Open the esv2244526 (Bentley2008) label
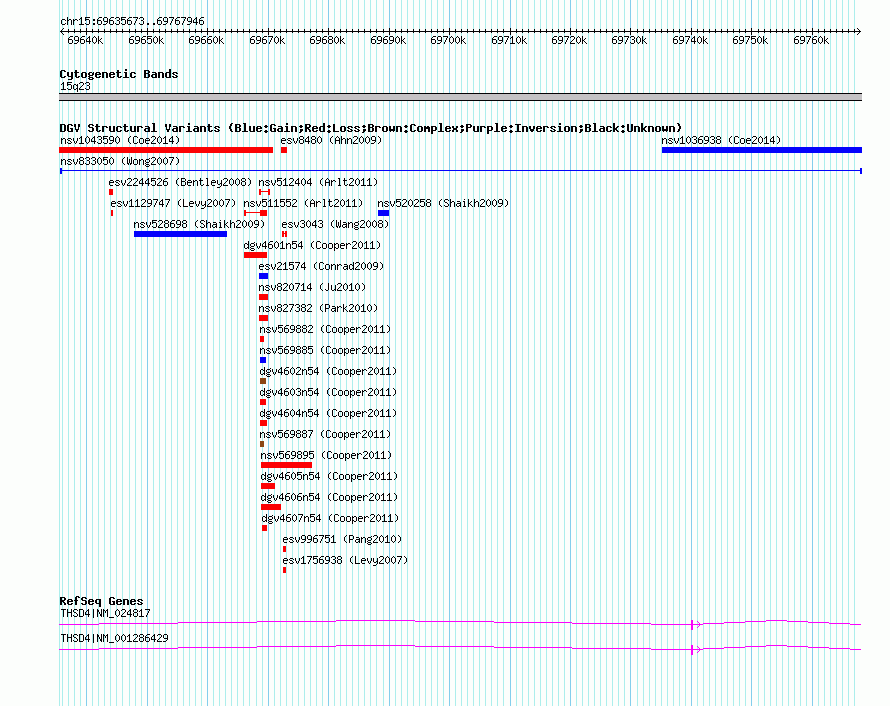This screenshot has height=706, width=890. pos(180,182)
